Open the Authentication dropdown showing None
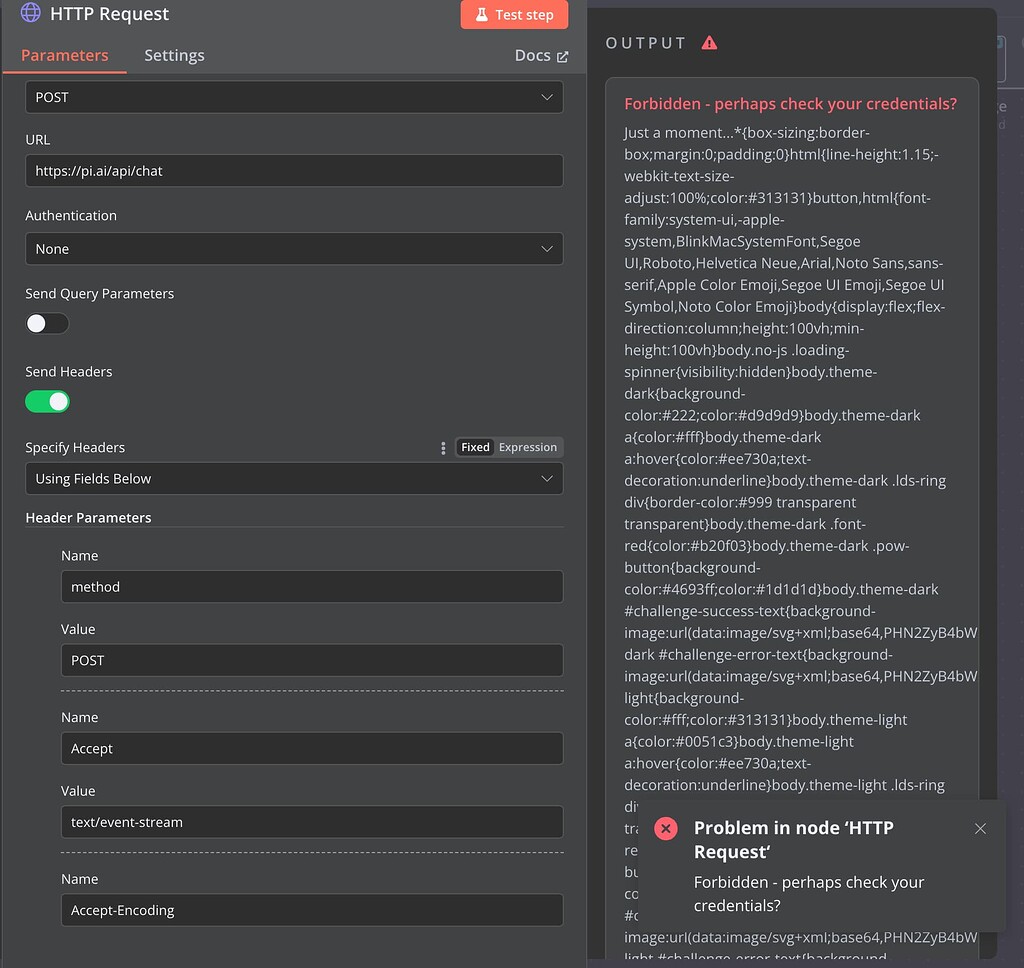1024x968 pixels. tap(294, 248)
